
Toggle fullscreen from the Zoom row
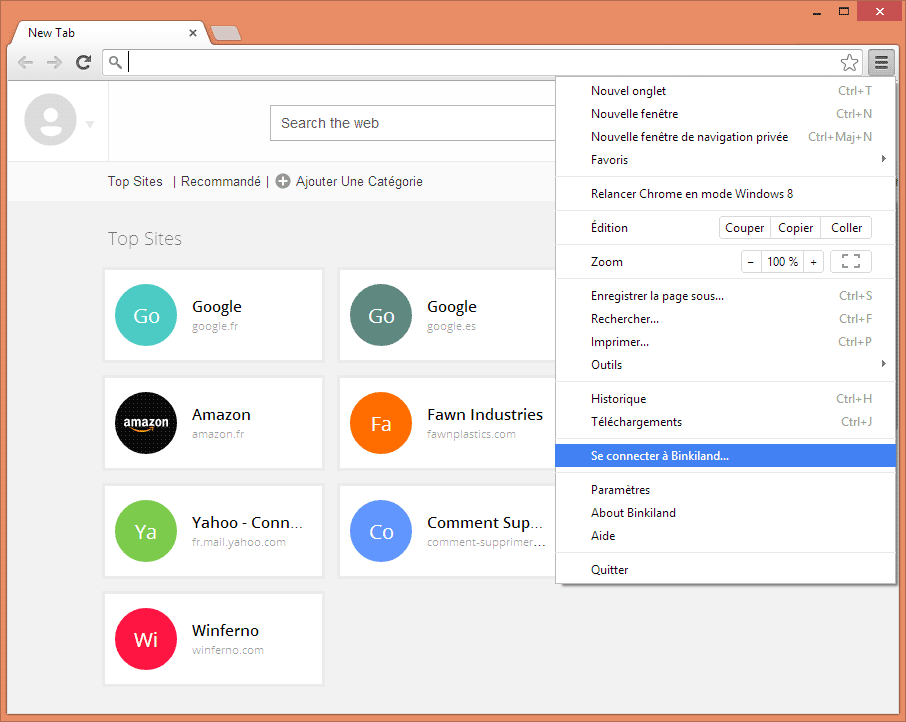[x=851, y=262]
